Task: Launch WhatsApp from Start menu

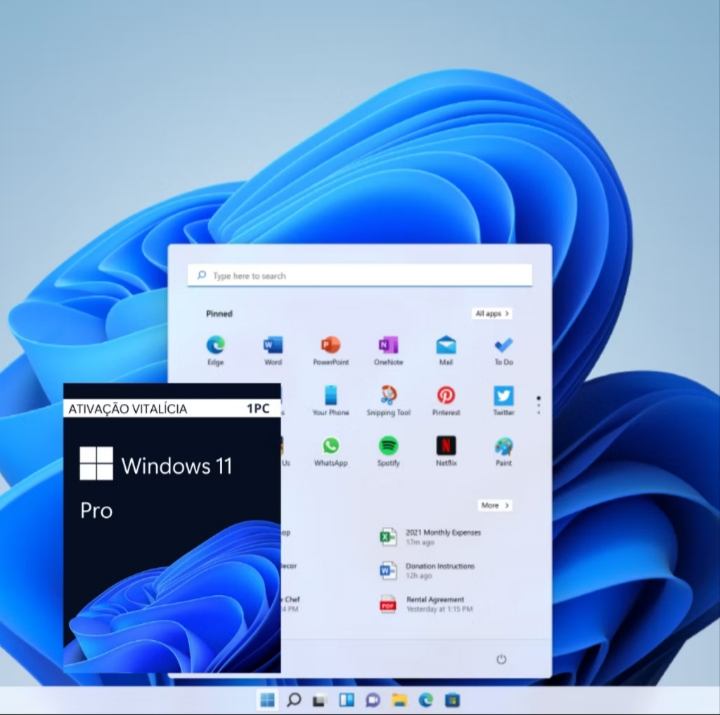Action: [331, 451]
